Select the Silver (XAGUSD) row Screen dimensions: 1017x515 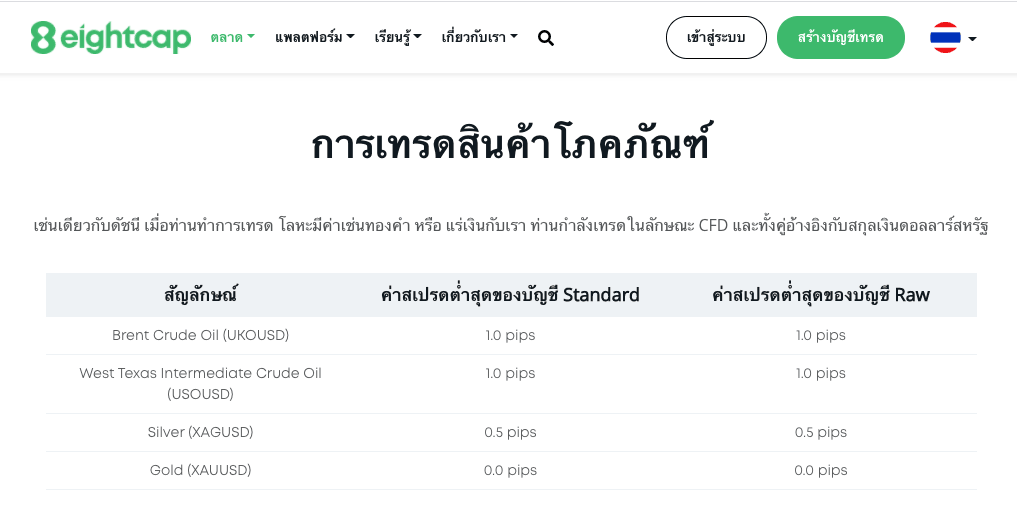pos(511,433)
